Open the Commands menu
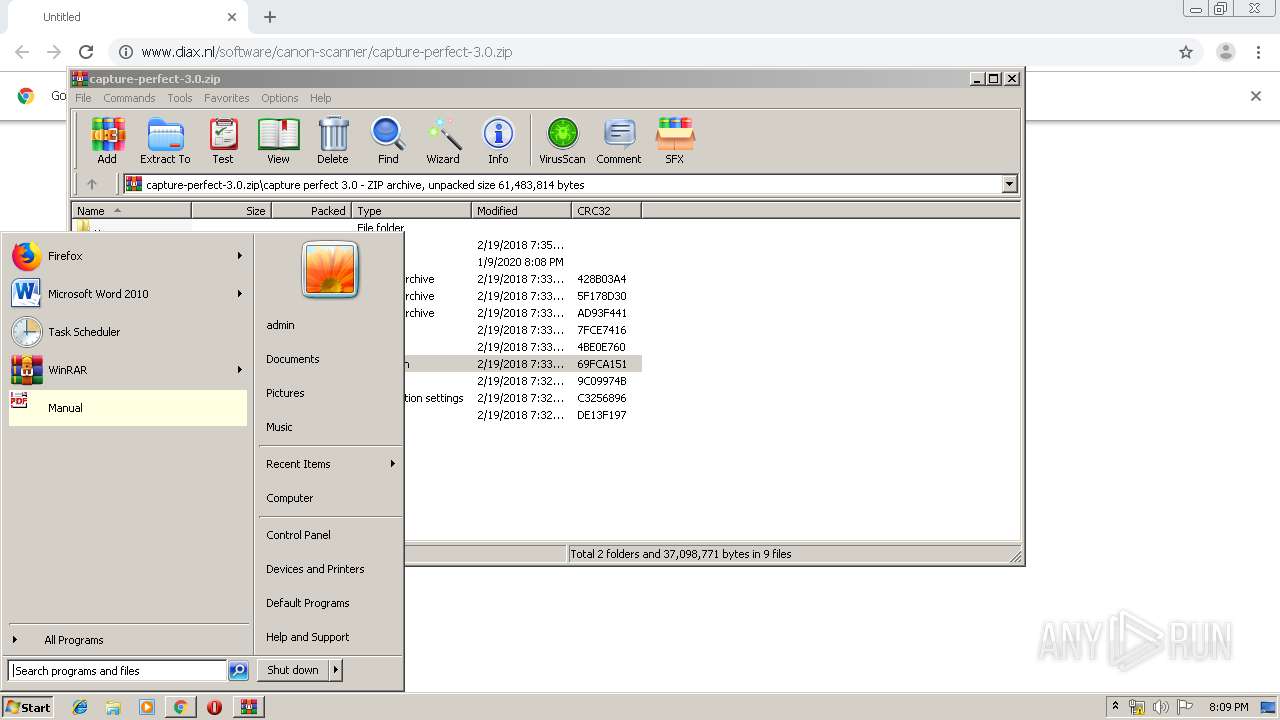 click(x=129, y=98)
